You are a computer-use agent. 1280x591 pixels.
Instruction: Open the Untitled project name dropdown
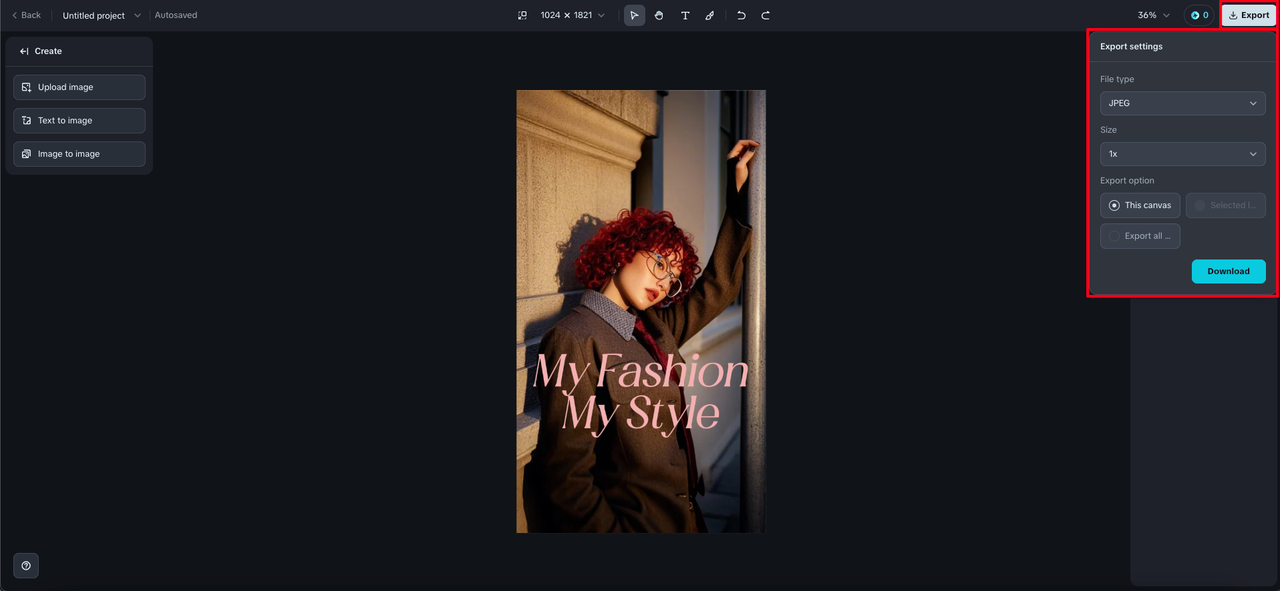[x=102, y=15]
